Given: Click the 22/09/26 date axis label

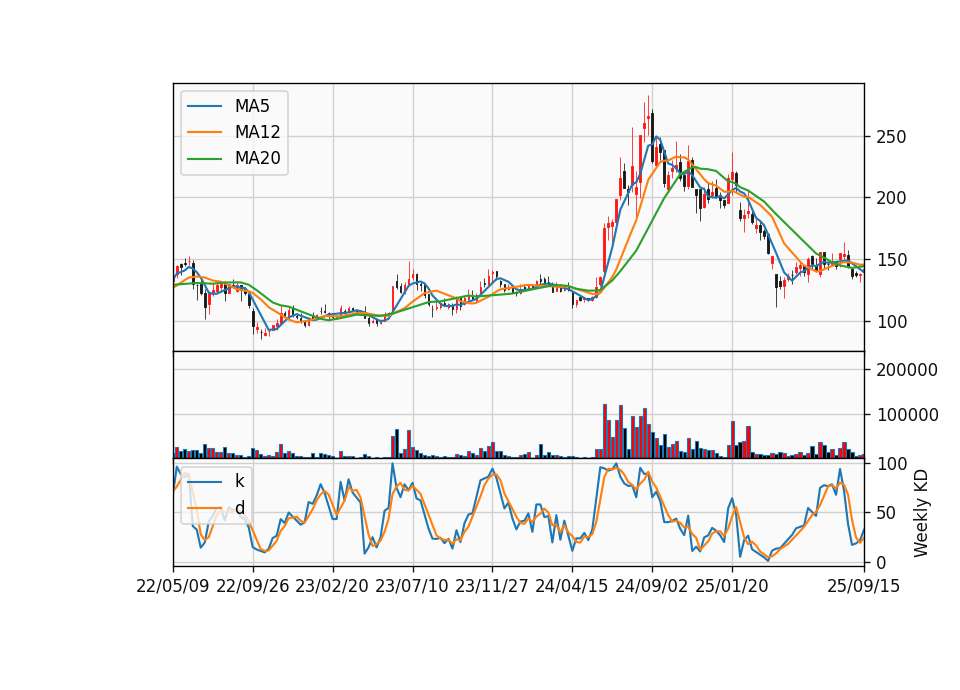Looking at the screenshot, I should (253, 586).
